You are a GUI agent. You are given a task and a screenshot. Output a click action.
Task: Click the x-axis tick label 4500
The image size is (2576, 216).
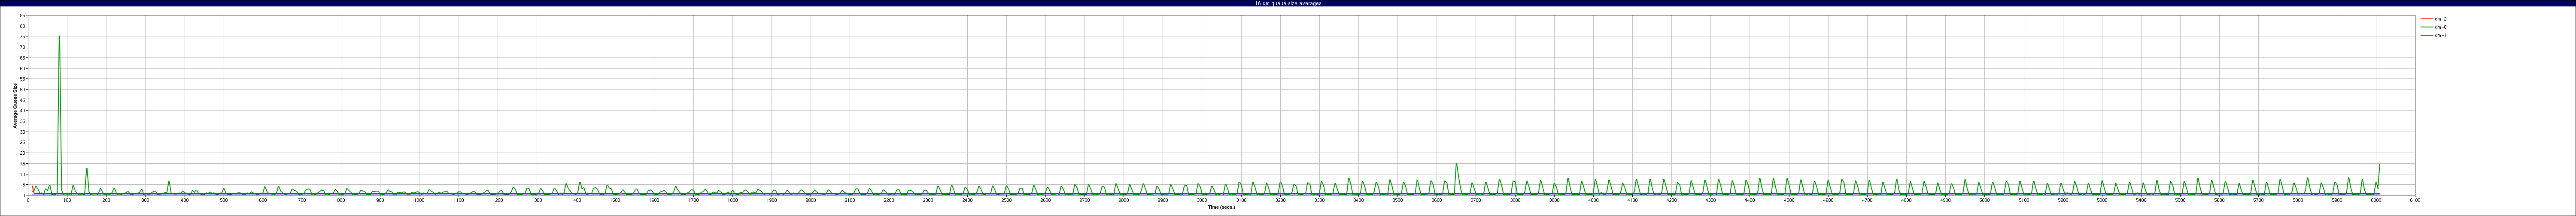click(x=1789, y=200)
